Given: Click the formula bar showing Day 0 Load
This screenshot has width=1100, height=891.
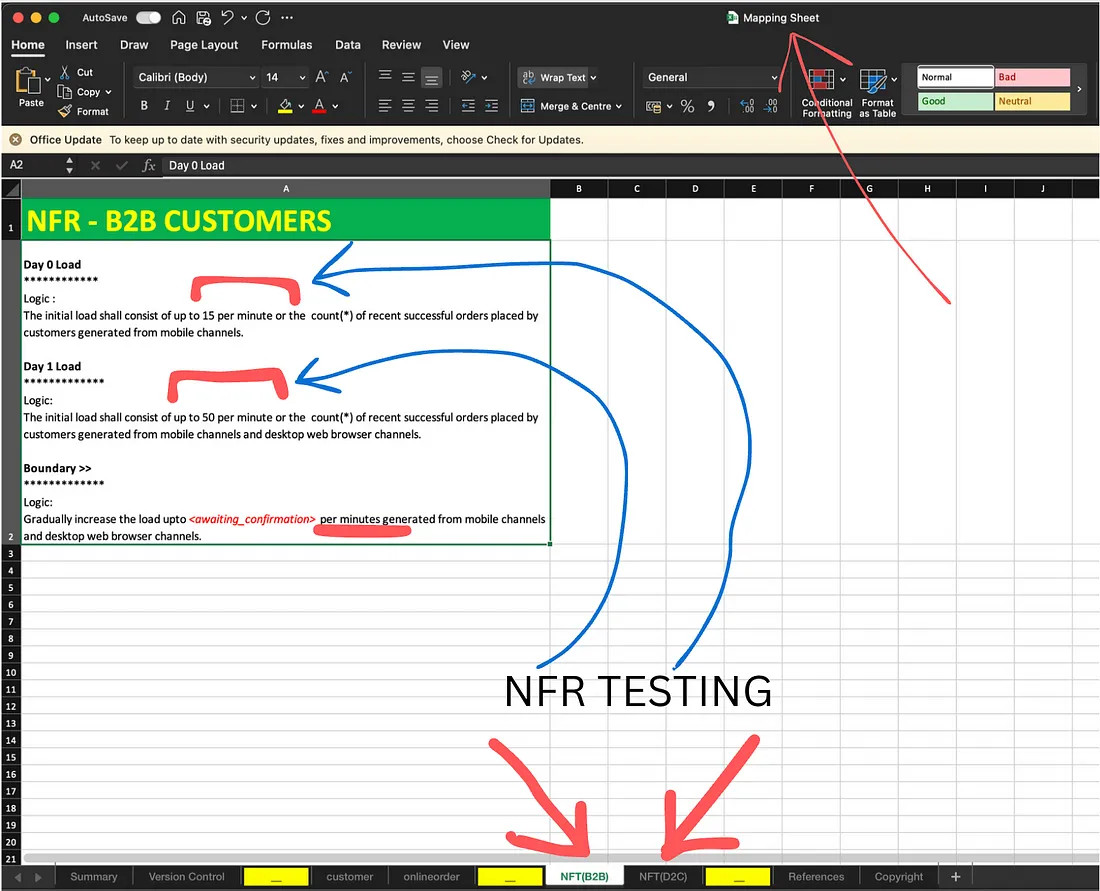Looking at the screenshot, I should click(x=629, y=166).
